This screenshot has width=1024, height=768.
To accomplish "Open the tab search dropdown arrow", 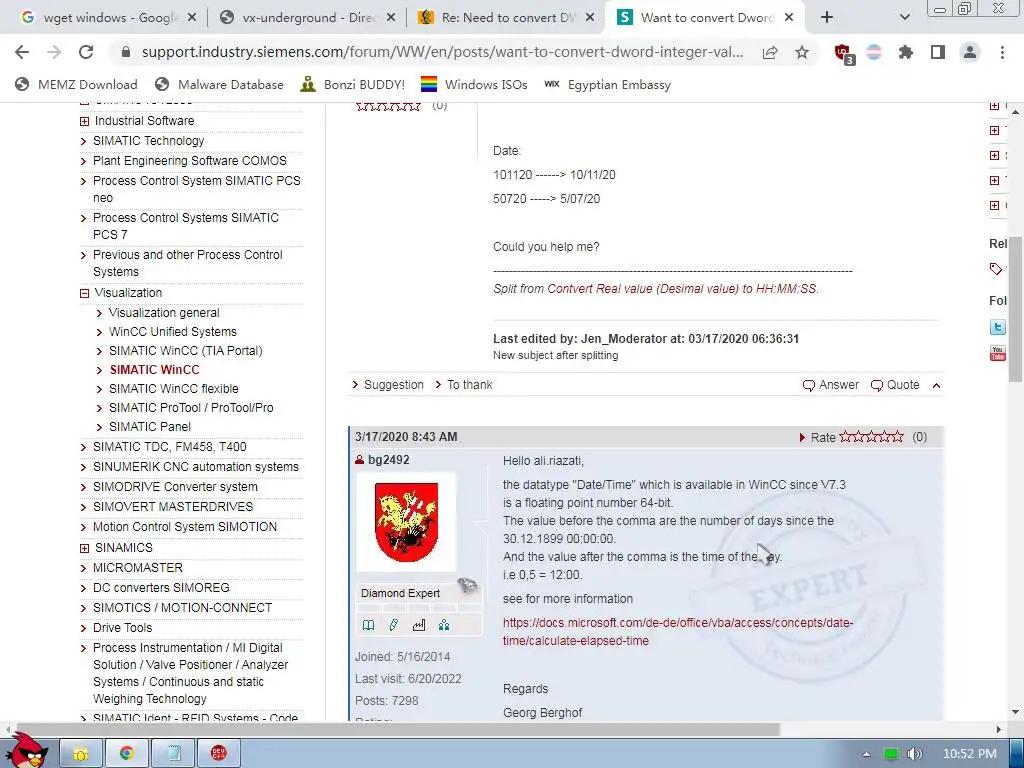I will click(x=904, y=18).
